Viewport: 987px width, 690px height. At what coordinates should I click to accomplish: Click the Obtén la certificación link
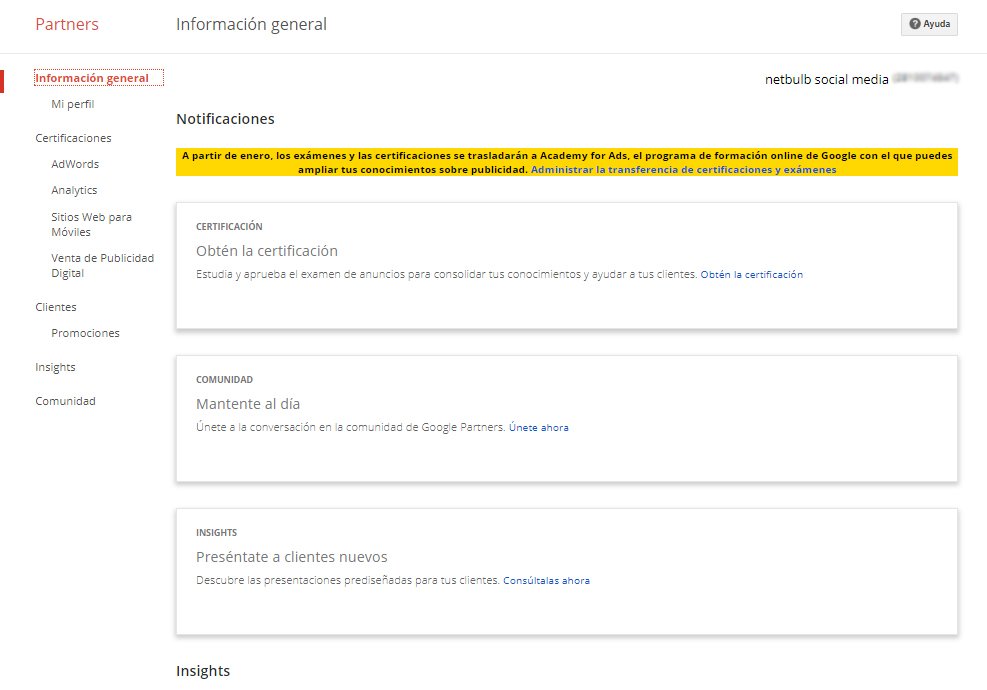[x=754, y=274]
